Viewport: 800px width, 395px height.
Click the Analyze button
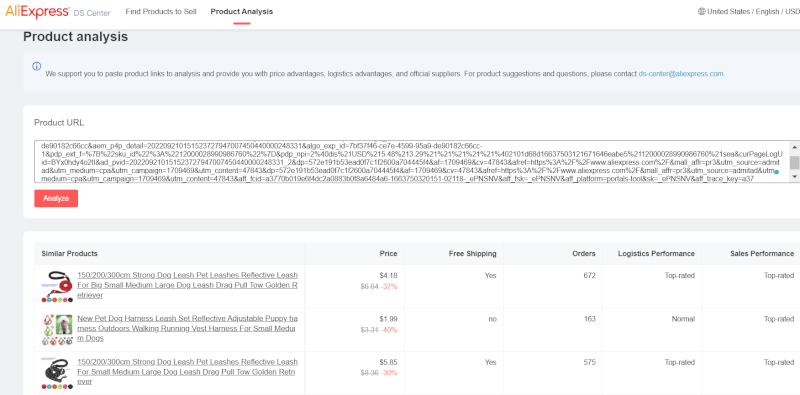[x=56, y=199]
